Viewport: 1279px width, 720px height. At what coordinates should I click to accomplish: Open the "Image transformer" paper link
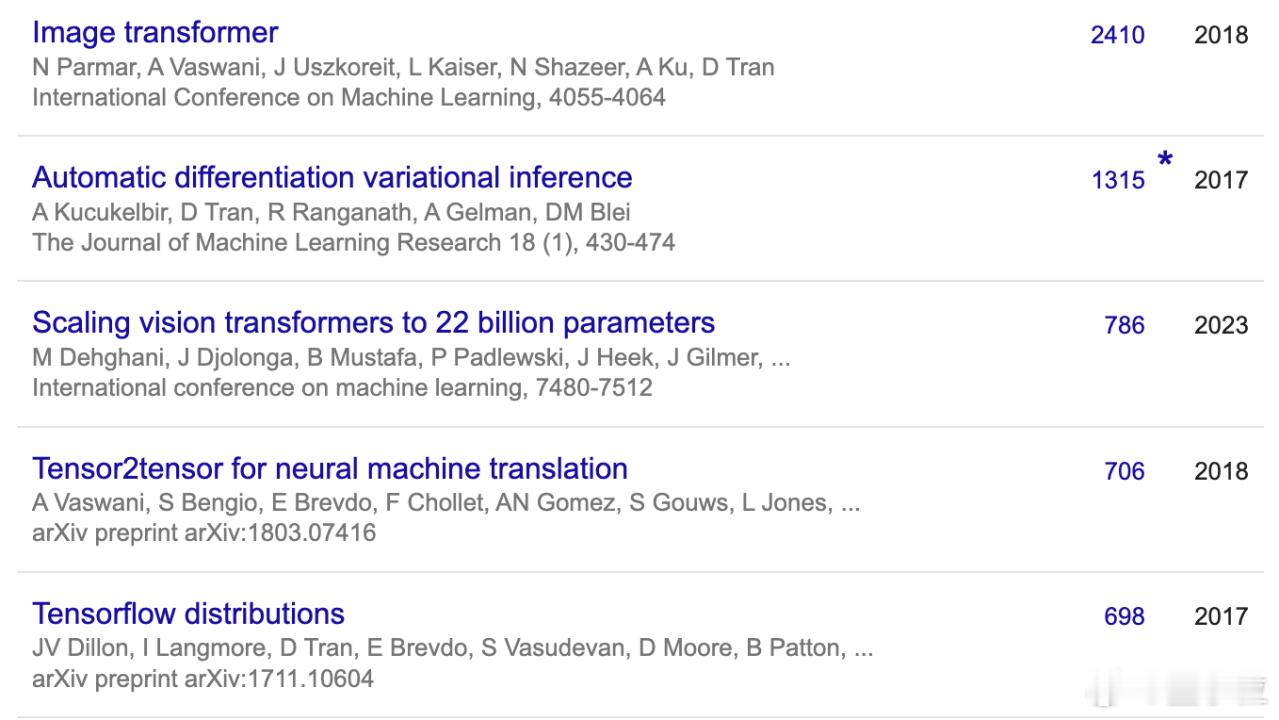coord(155,32)
